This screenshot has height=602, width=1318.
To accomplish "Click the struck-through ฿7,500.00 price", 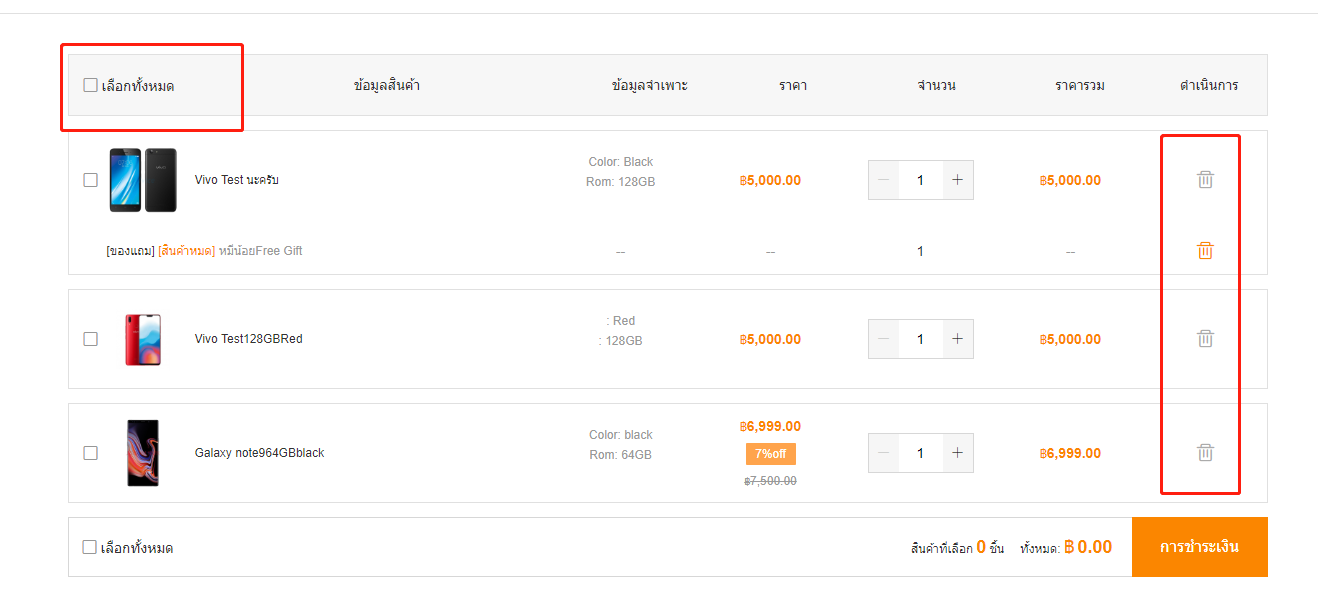I will point(770,481).
